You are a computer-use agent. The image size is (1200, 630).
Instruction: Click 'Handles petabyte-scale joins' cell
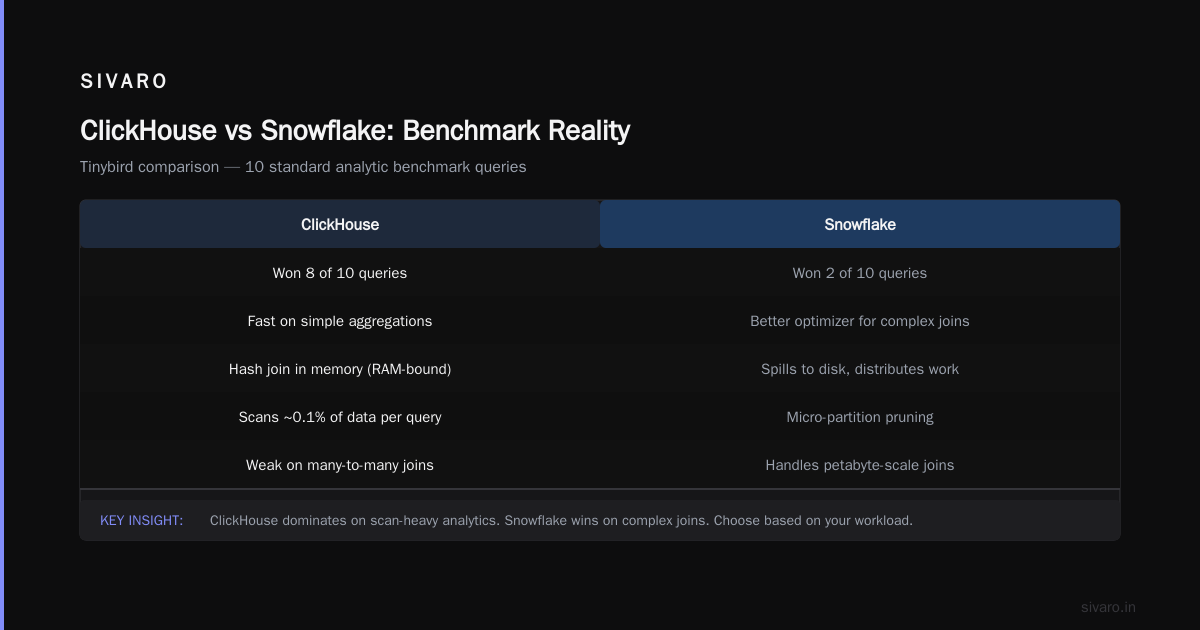tap(860, 465)
